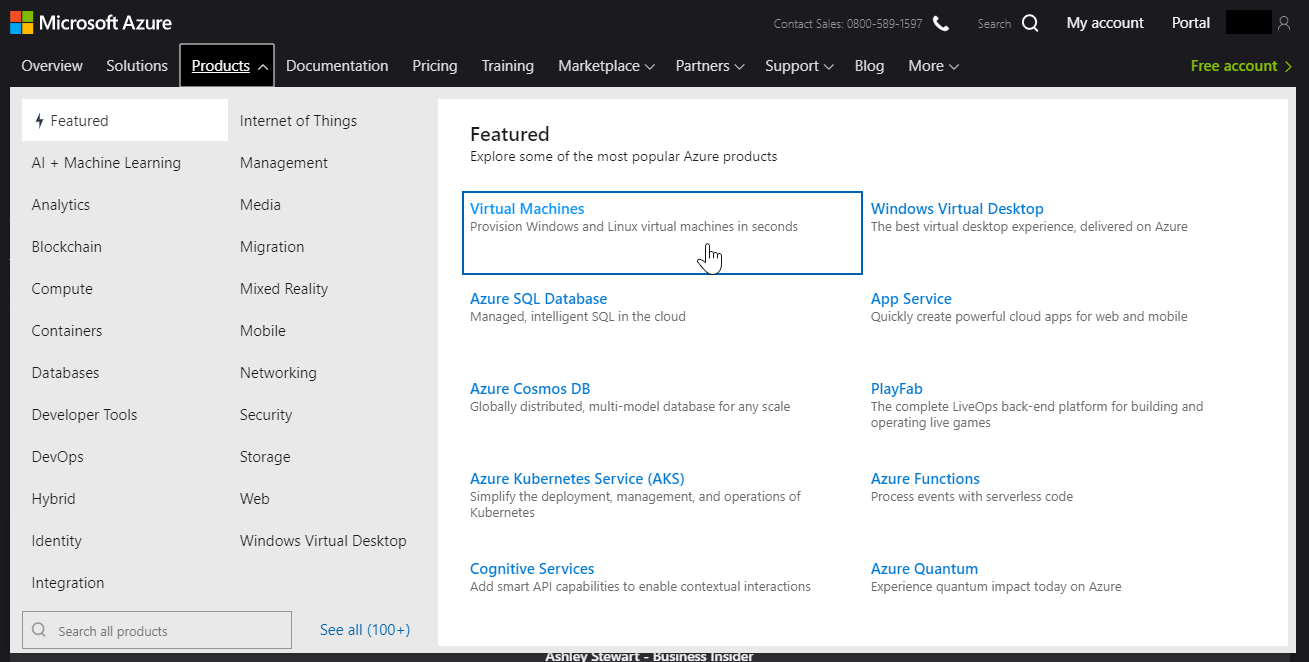Viewport: 1309px width, 662px height.
Task: Open Azure Kubernetes Service (AKS) link
Action: (x=577, y=479)
